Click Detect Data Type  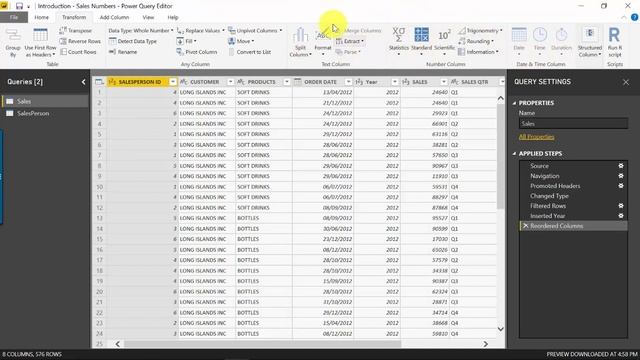[x=133, y=41]
